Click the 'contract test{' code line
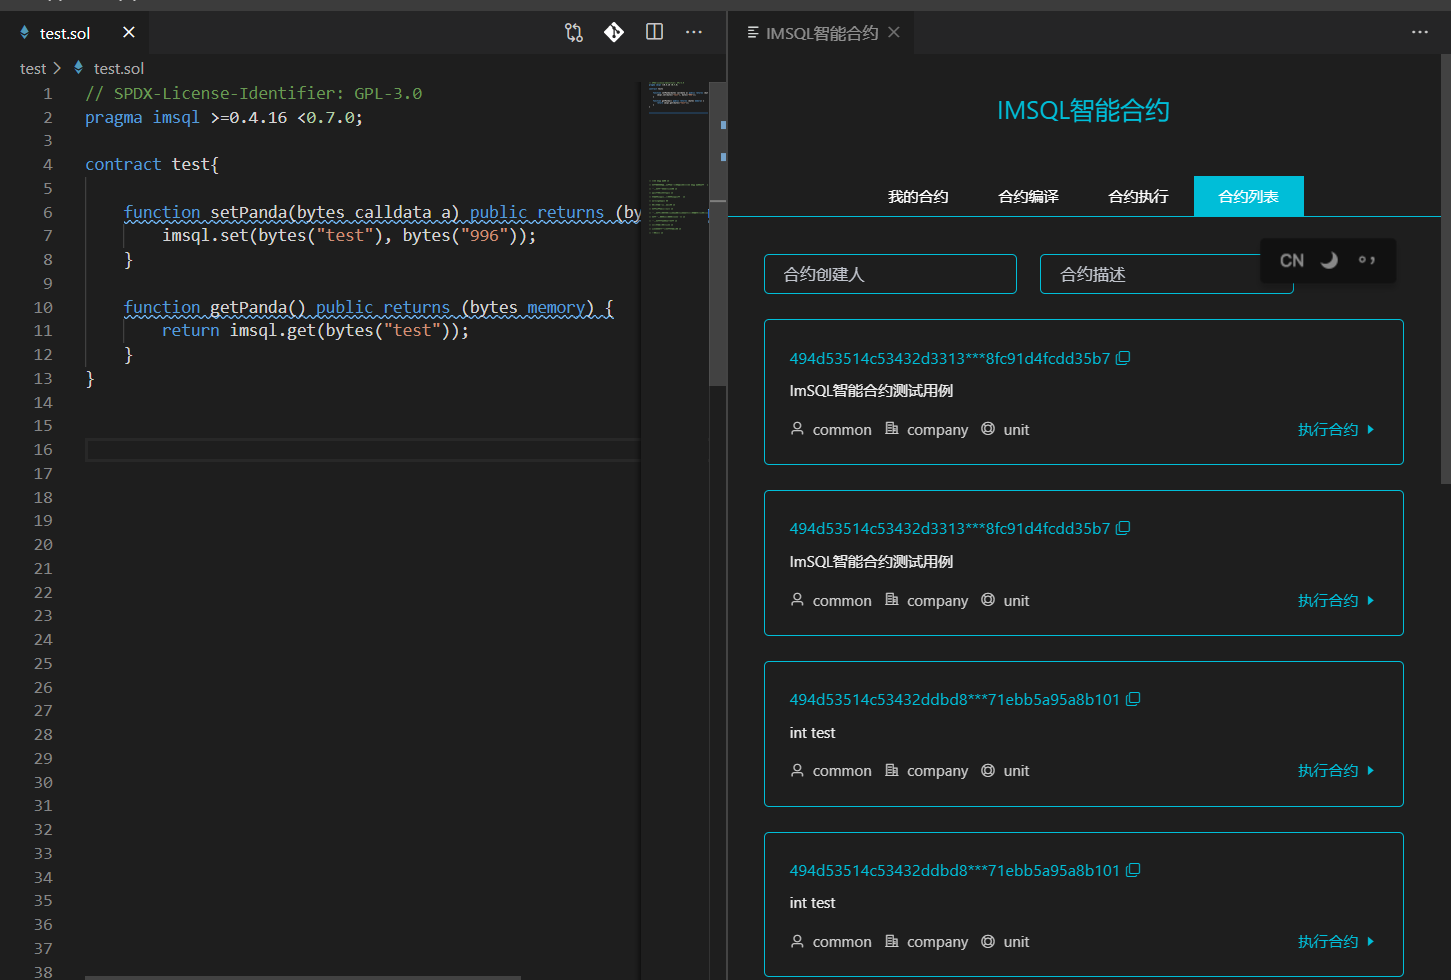 (152, 164)
